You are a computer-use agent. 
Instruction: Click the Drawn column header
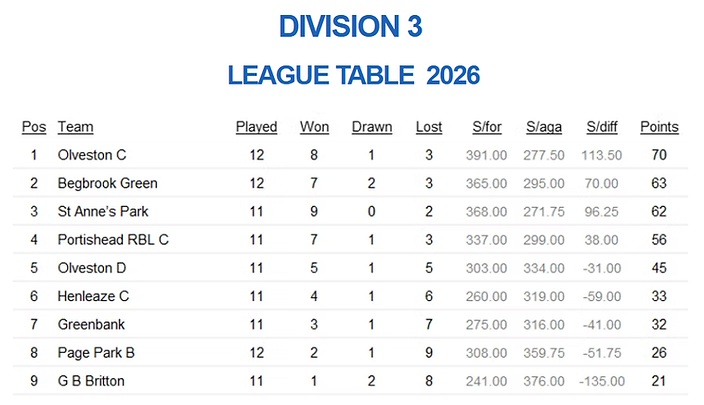coord(372,127)
